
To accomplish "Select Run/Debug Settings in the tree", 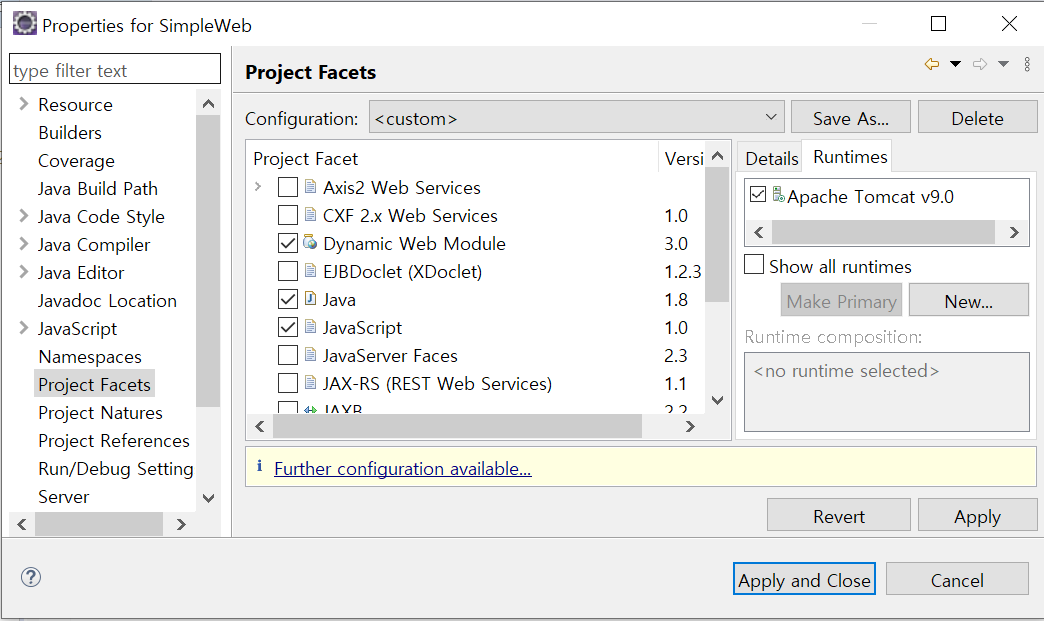I will (116, 468).
